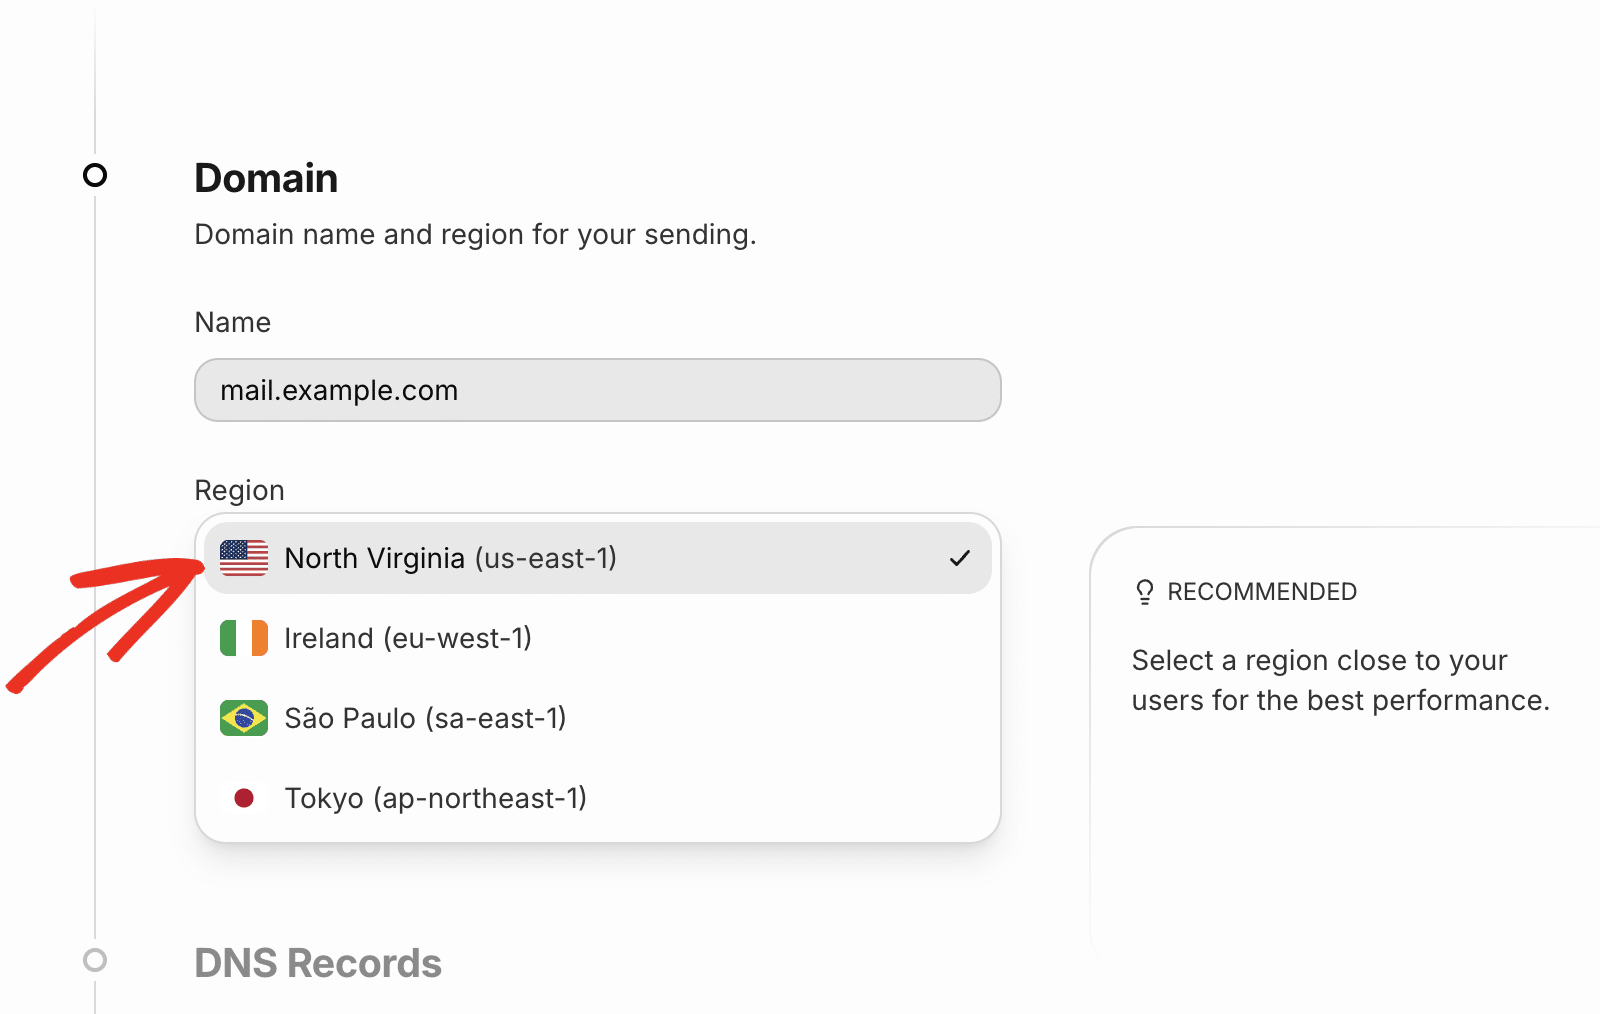Focus the Name field containing mail.example.com
Screen dimensions: 1600x1014
597,390
